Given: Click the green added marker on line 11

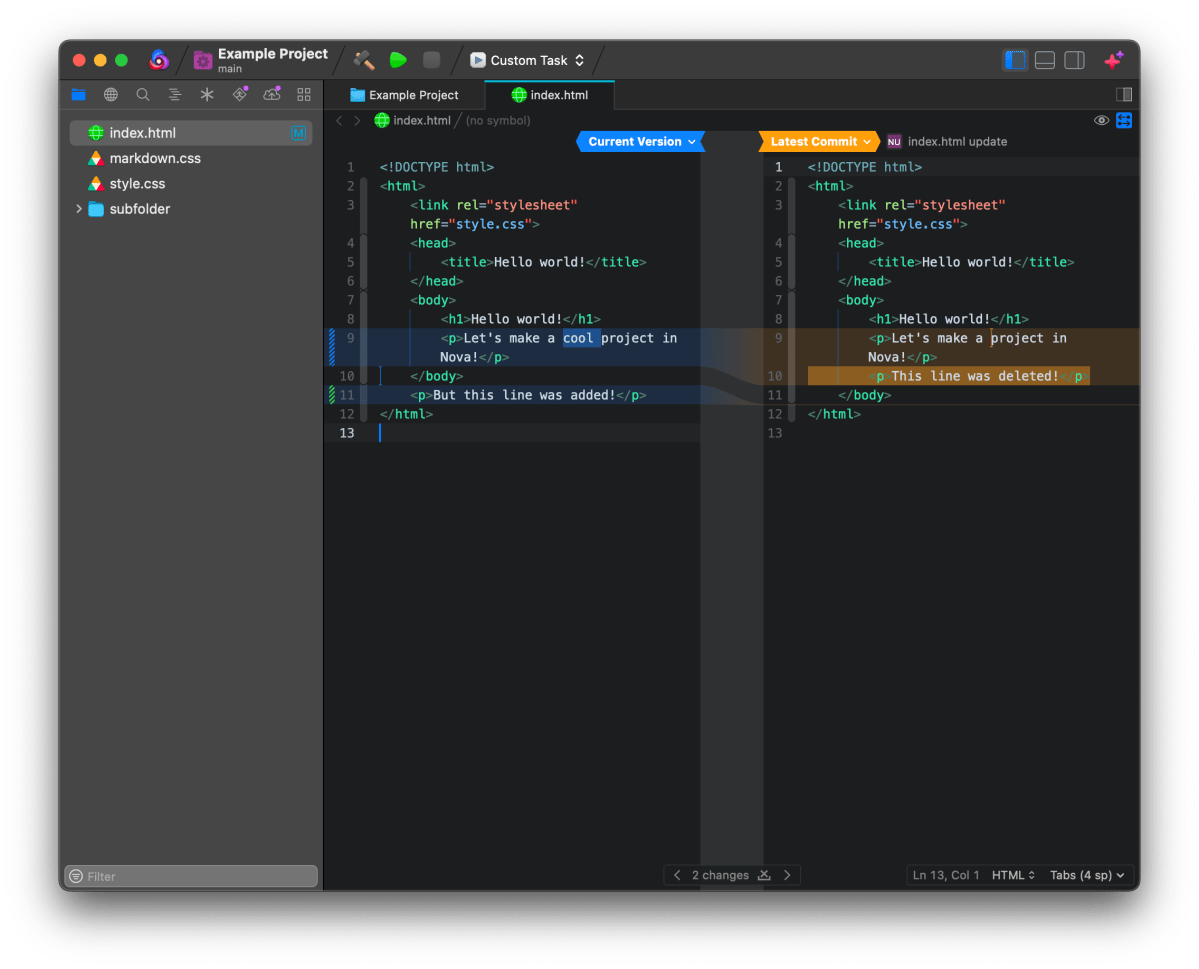Looking at the screenshot, I should tap(332, 395).
